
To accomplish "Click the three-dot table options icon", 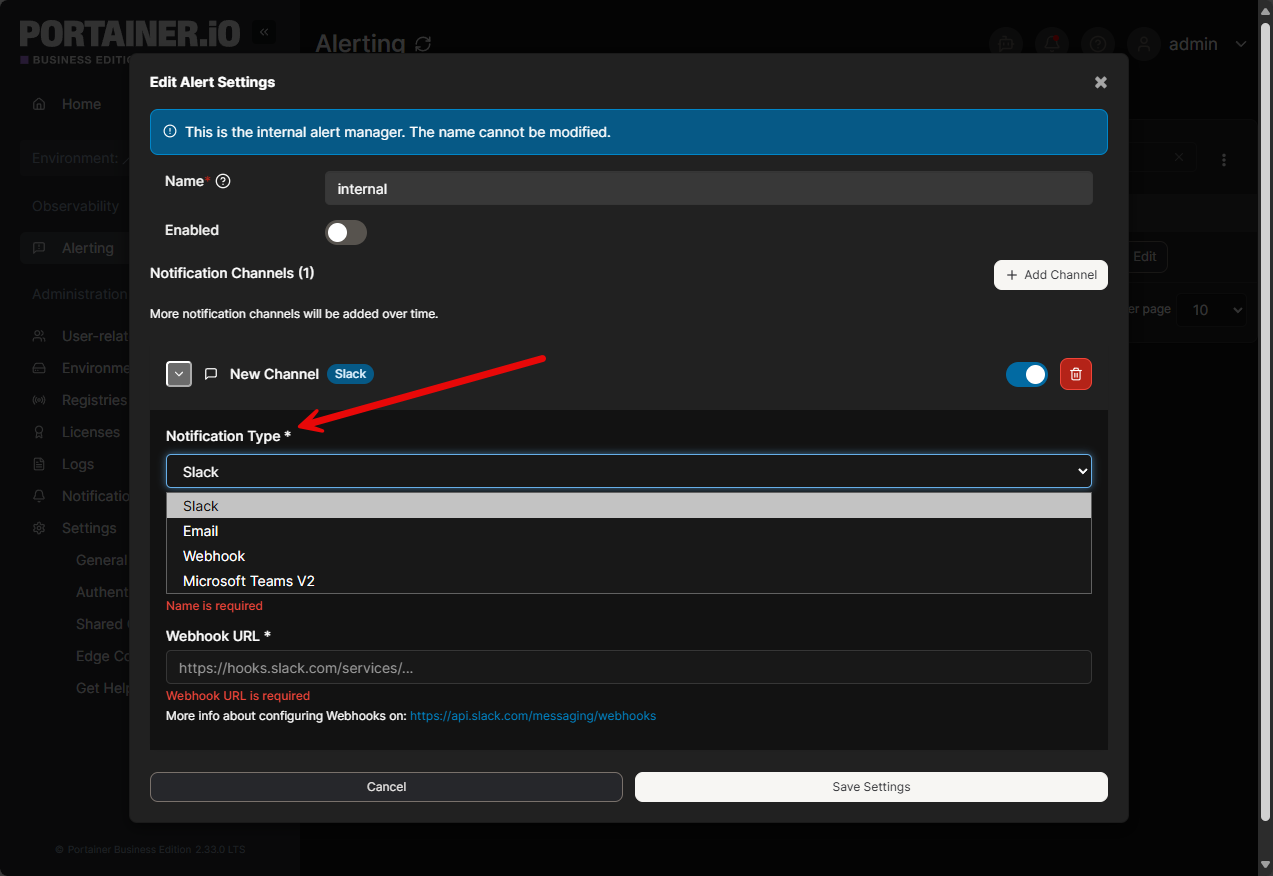I will click(1224, 160).
